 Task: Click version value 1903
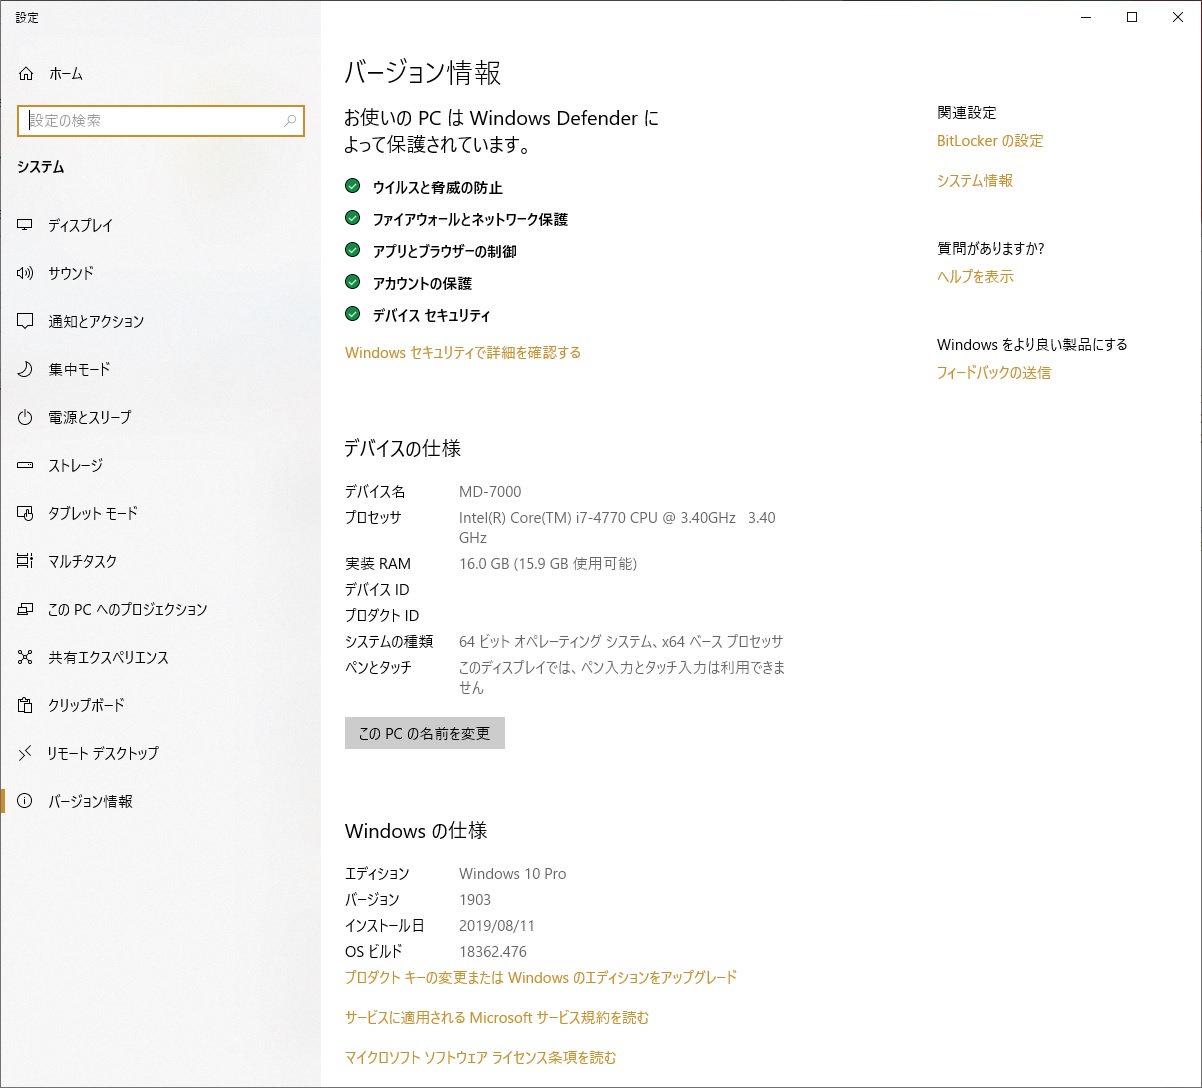pyautogui.click(x=475, y=900)
